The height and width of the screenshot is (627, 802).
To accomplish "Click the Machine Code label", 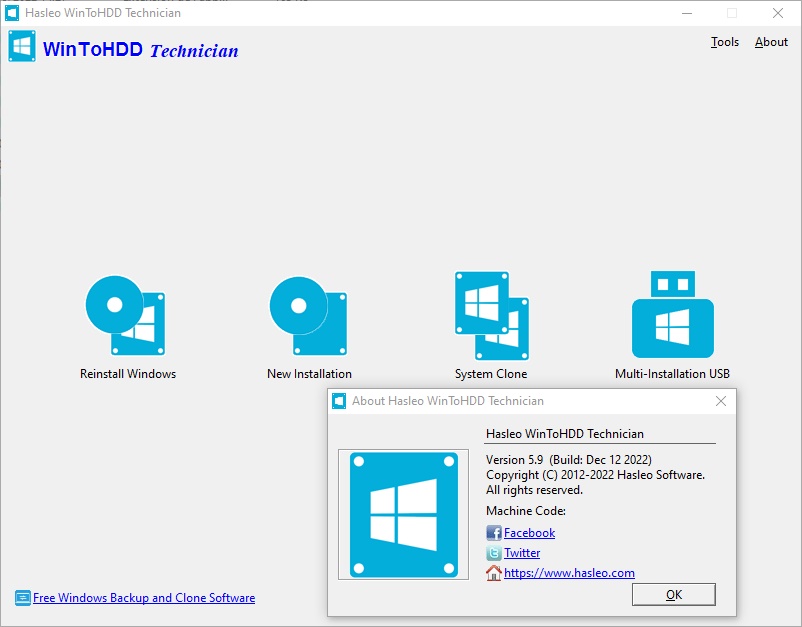I will [x=526, y=511].
